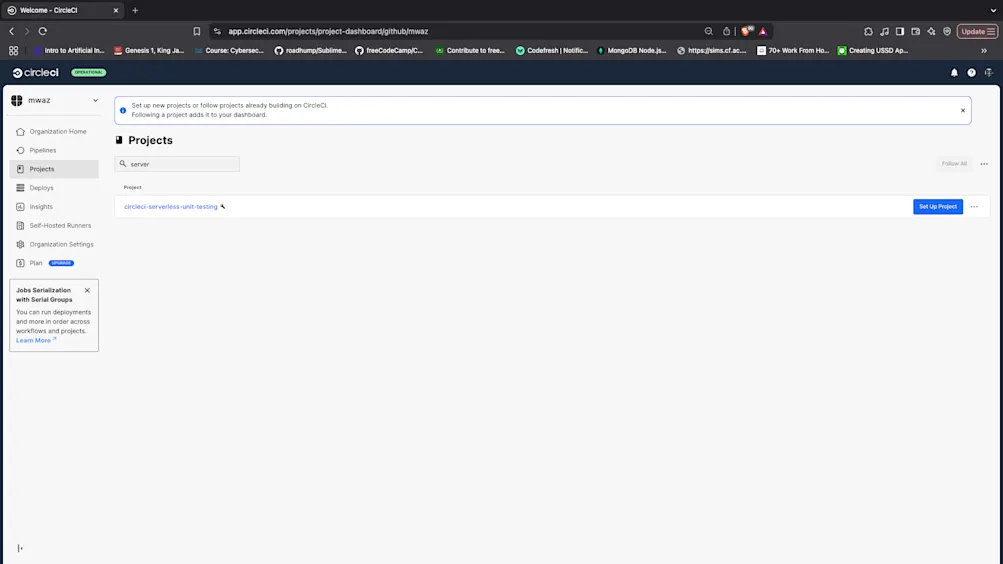Open the bookmarks apps grid icon

pos(13,51)
